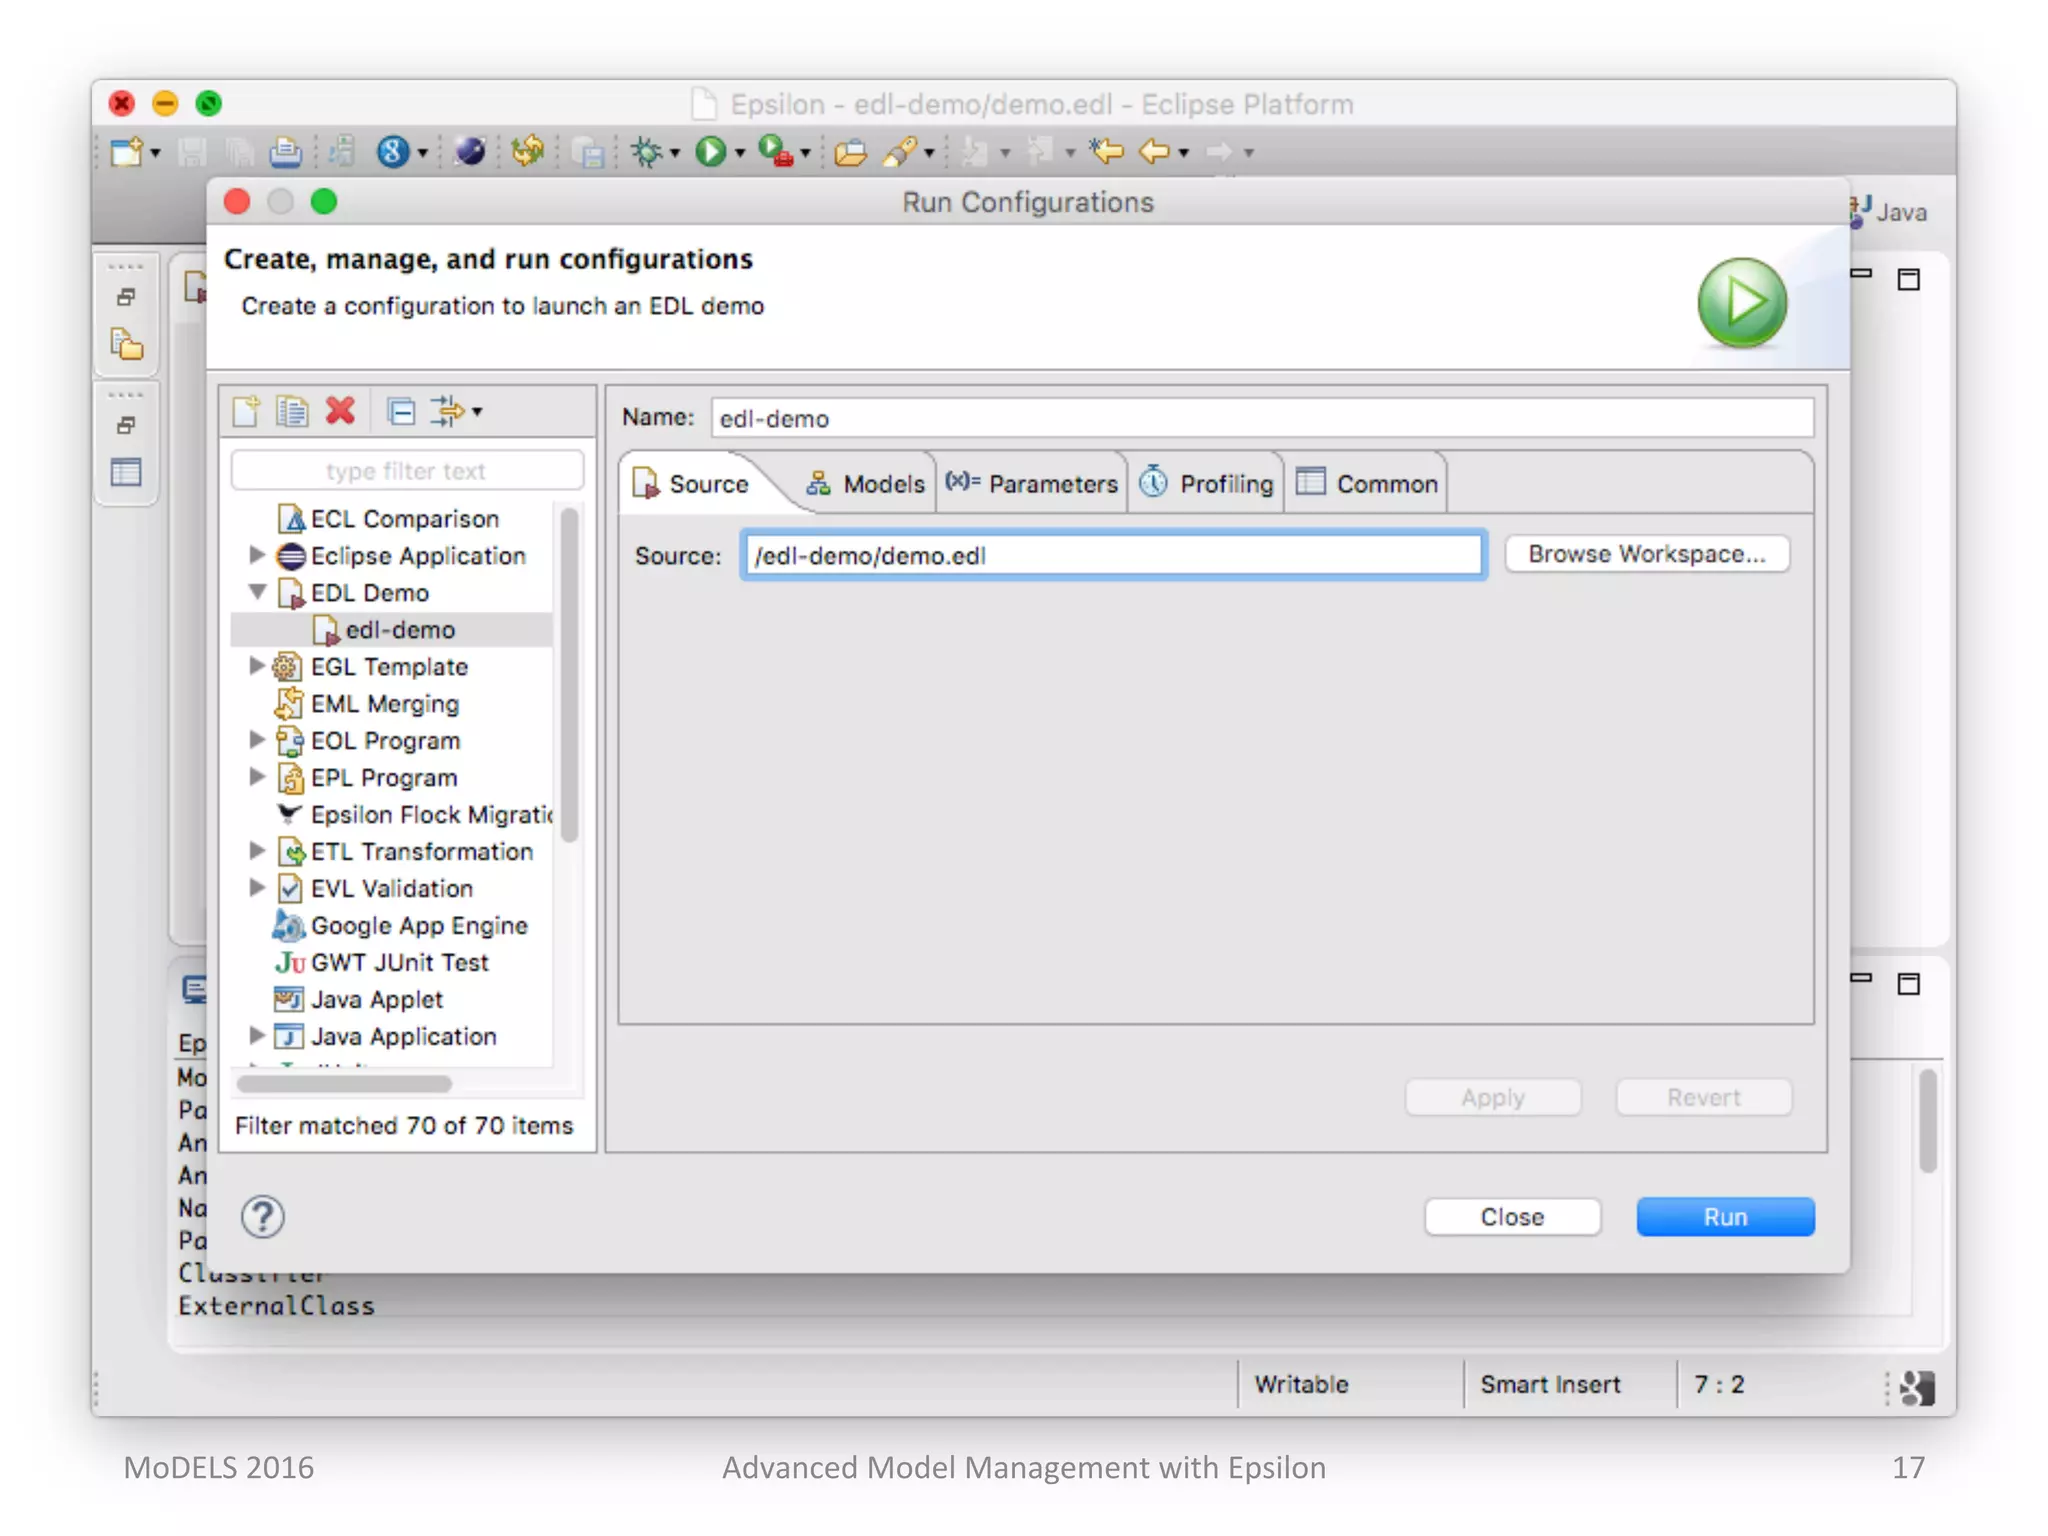
Task: Click the duplicate configuration icon
Action: click(x=292, y=411)
